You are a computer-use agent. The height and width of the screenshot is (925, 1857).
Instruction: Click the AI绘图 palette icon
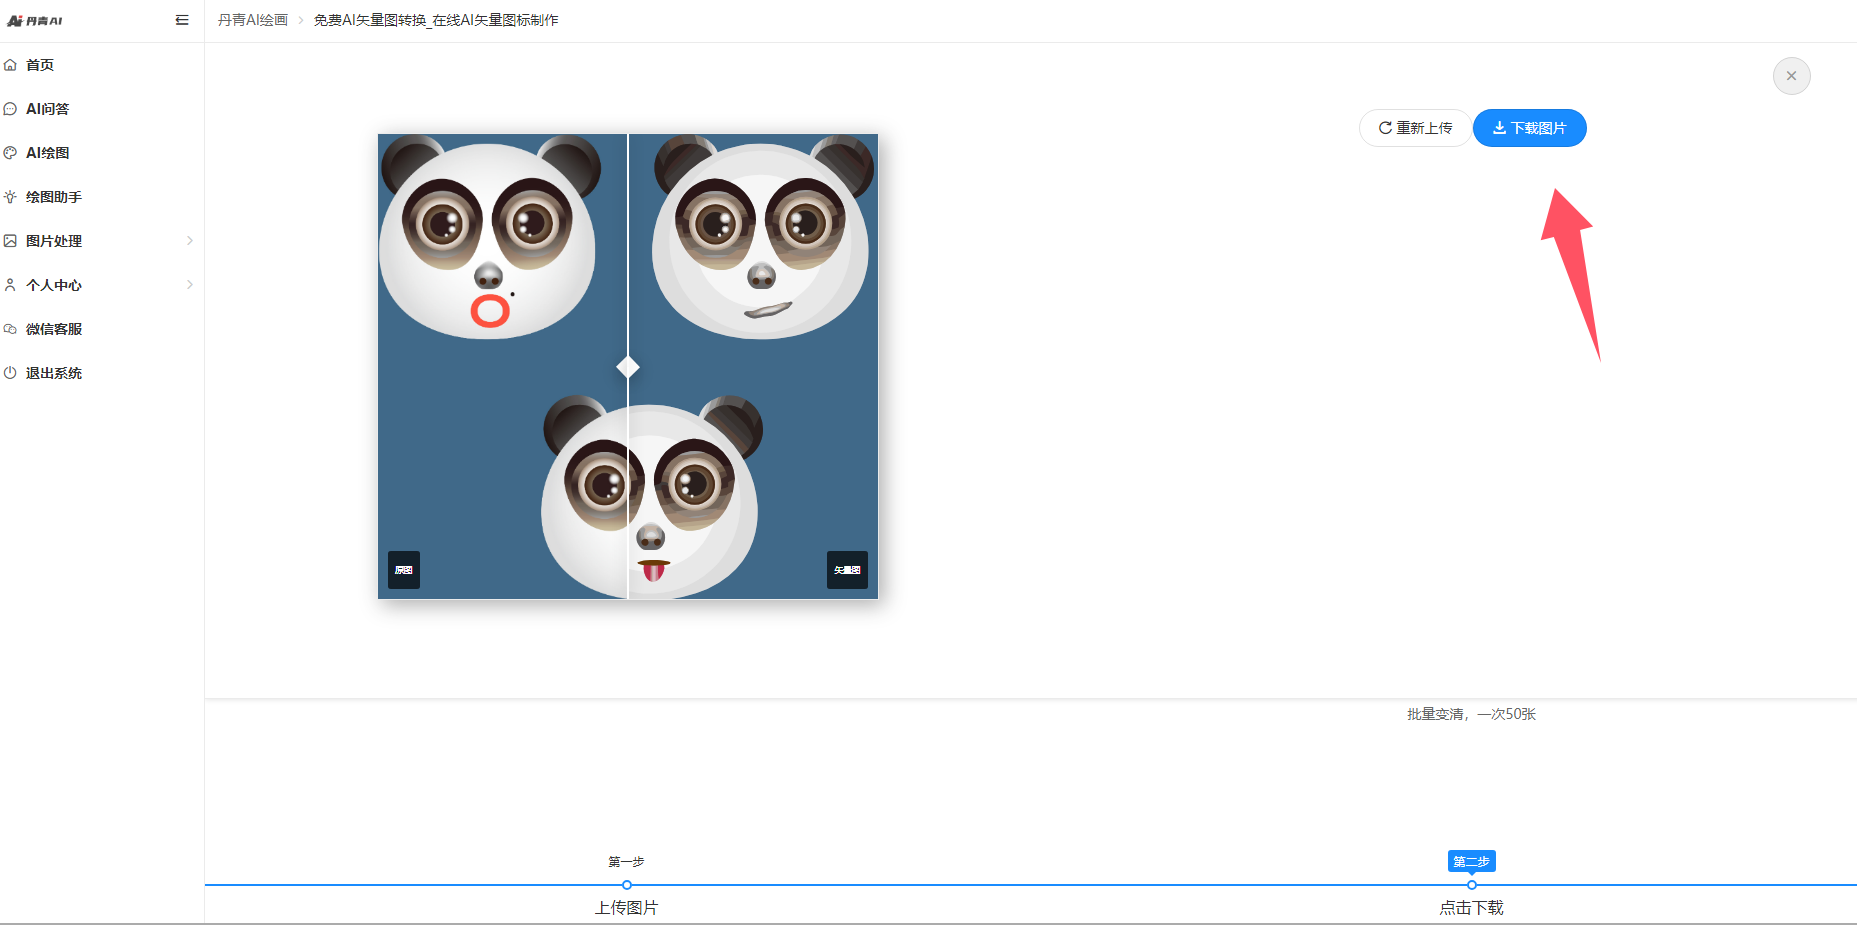10,153
